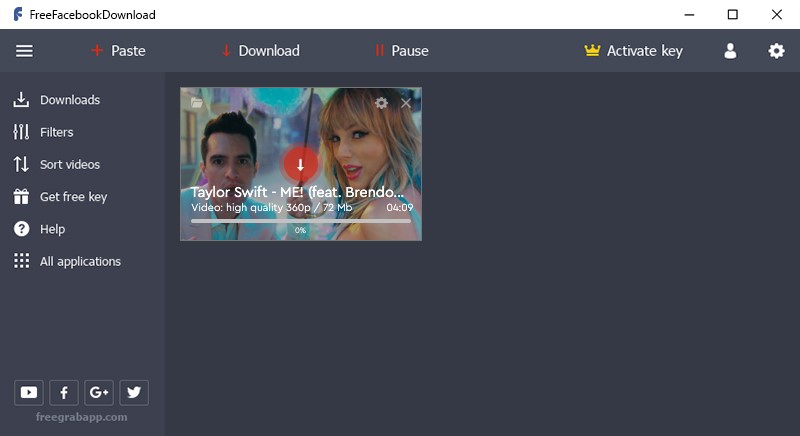
Task: Open the video card's folder icon
Action: [x=197, y=102]
